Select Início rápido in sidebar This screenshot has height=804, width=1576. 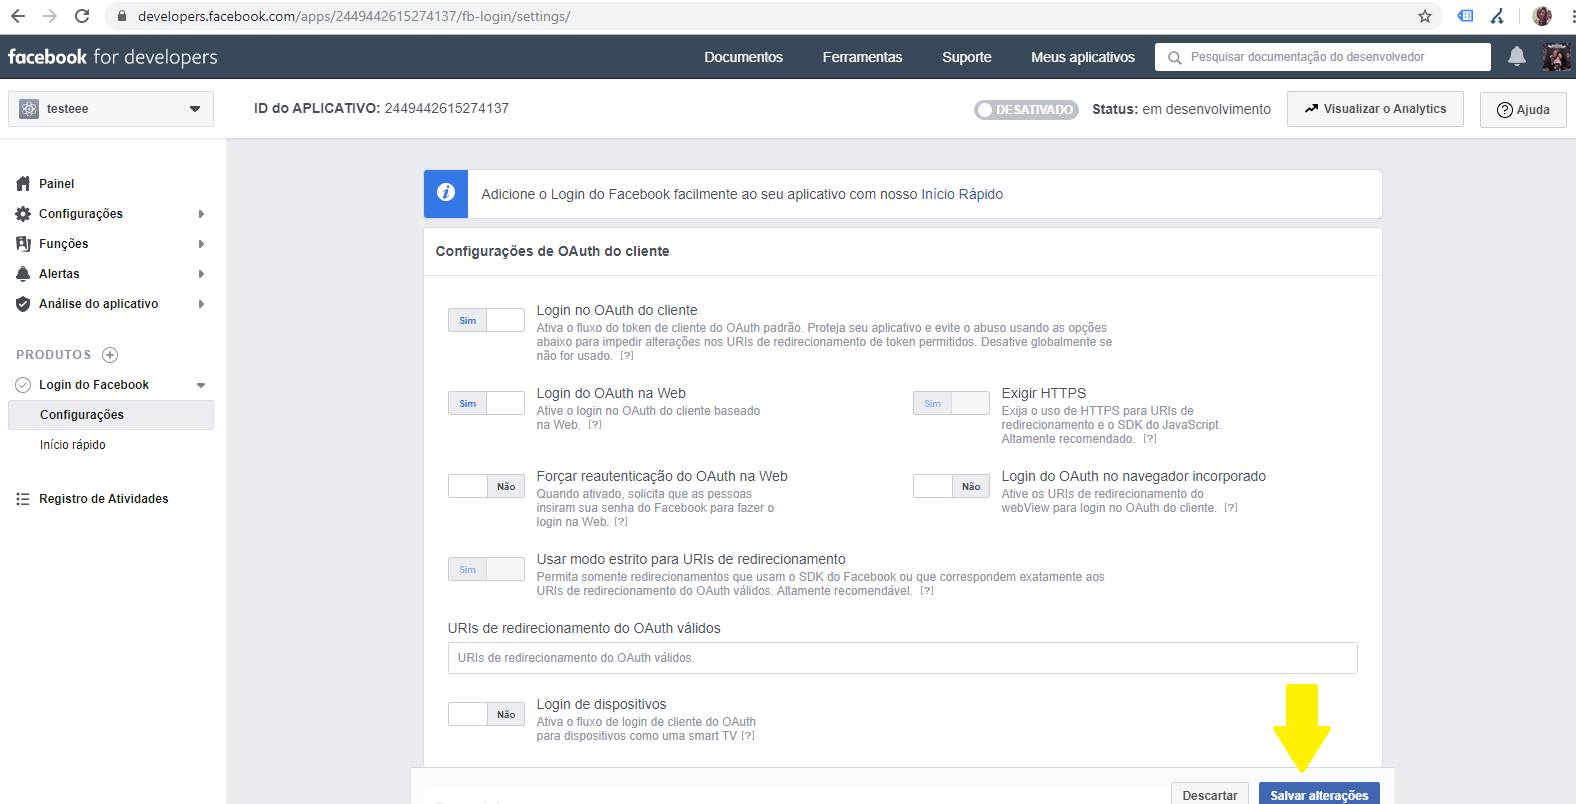pos(72,445)
